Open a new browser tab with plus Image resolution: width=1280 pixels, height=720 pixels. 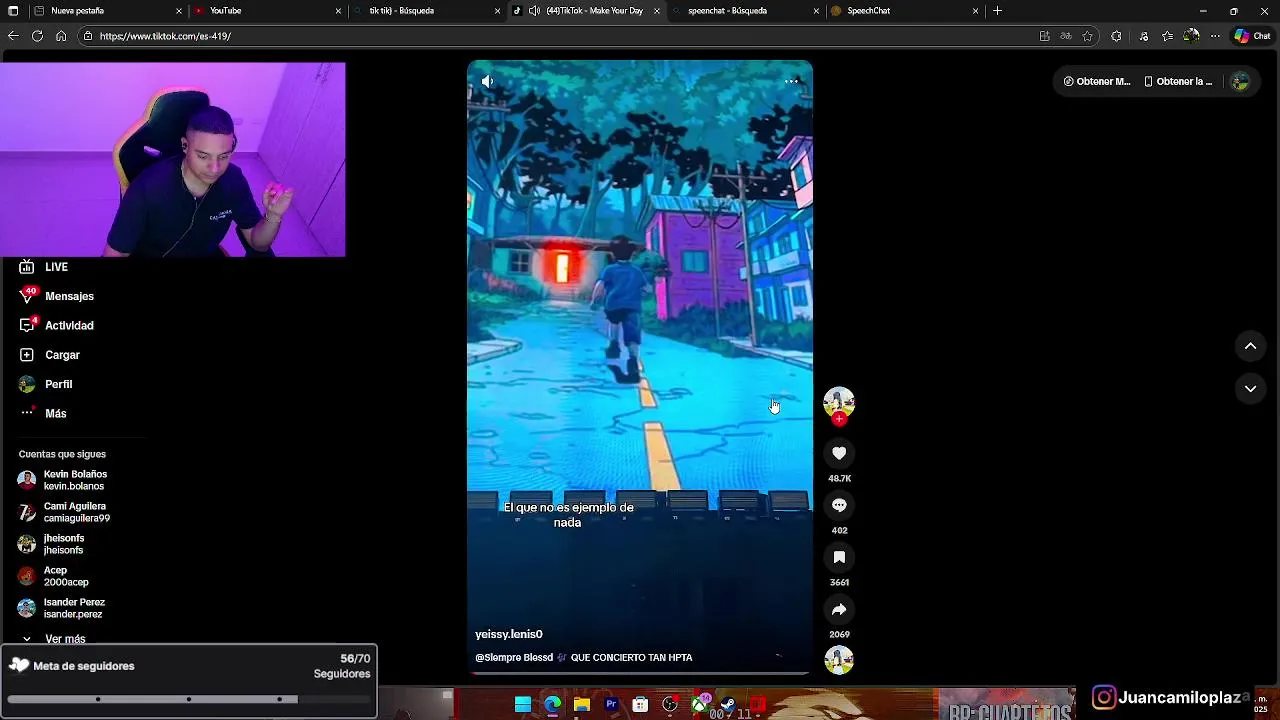click(997, 11)
